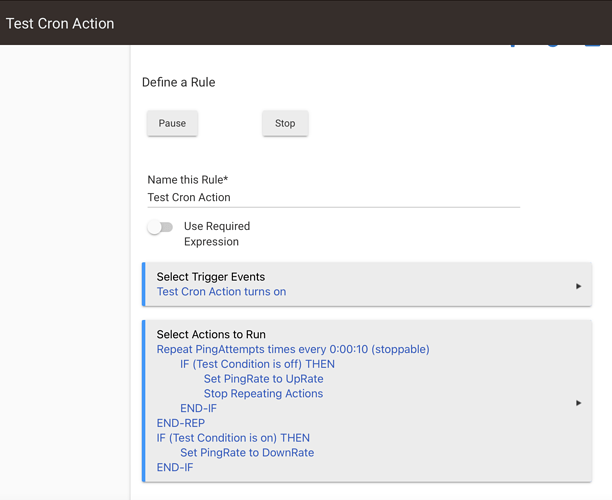The width and height of the screenshot is (612, 500).
Task: Expand Select Actions to Run using its arrow
Action: tap(578, 403)
